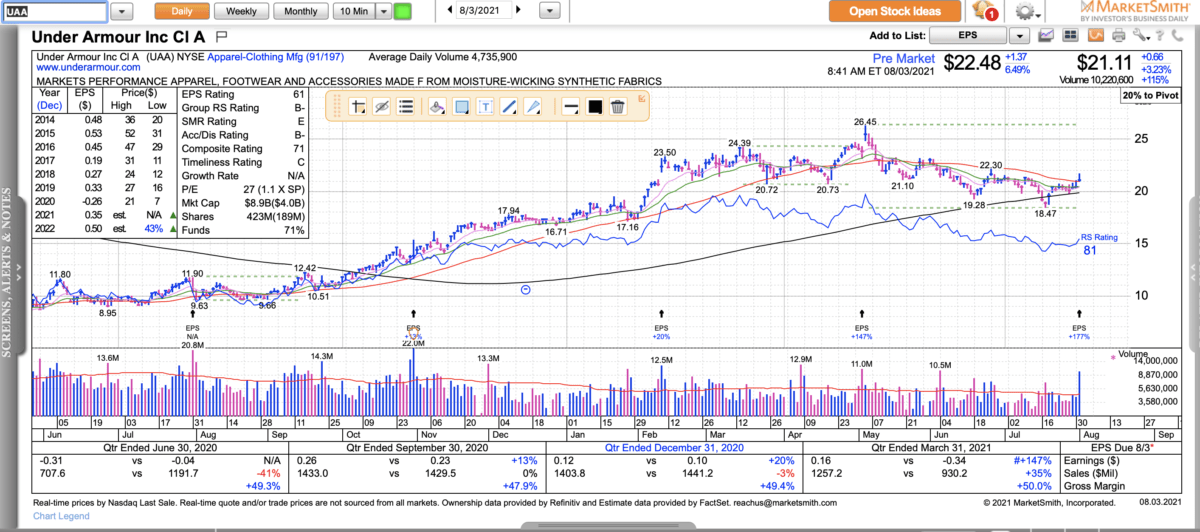
Task: Select the crosshair cursor tool
Action: tap(356, 107)
